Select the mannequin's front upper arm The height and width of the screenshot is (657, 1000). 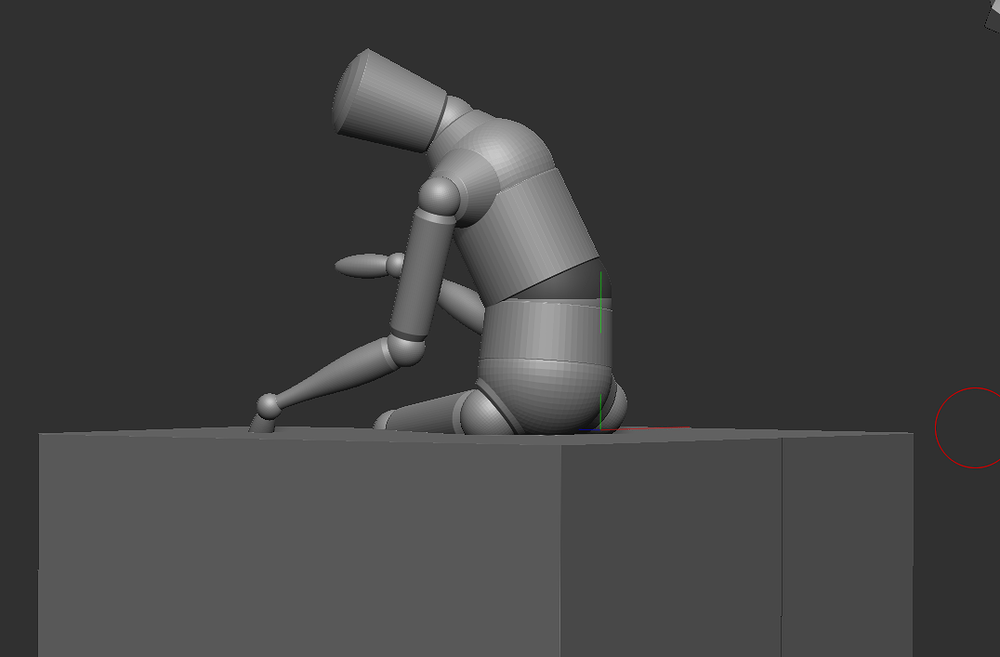421,276
